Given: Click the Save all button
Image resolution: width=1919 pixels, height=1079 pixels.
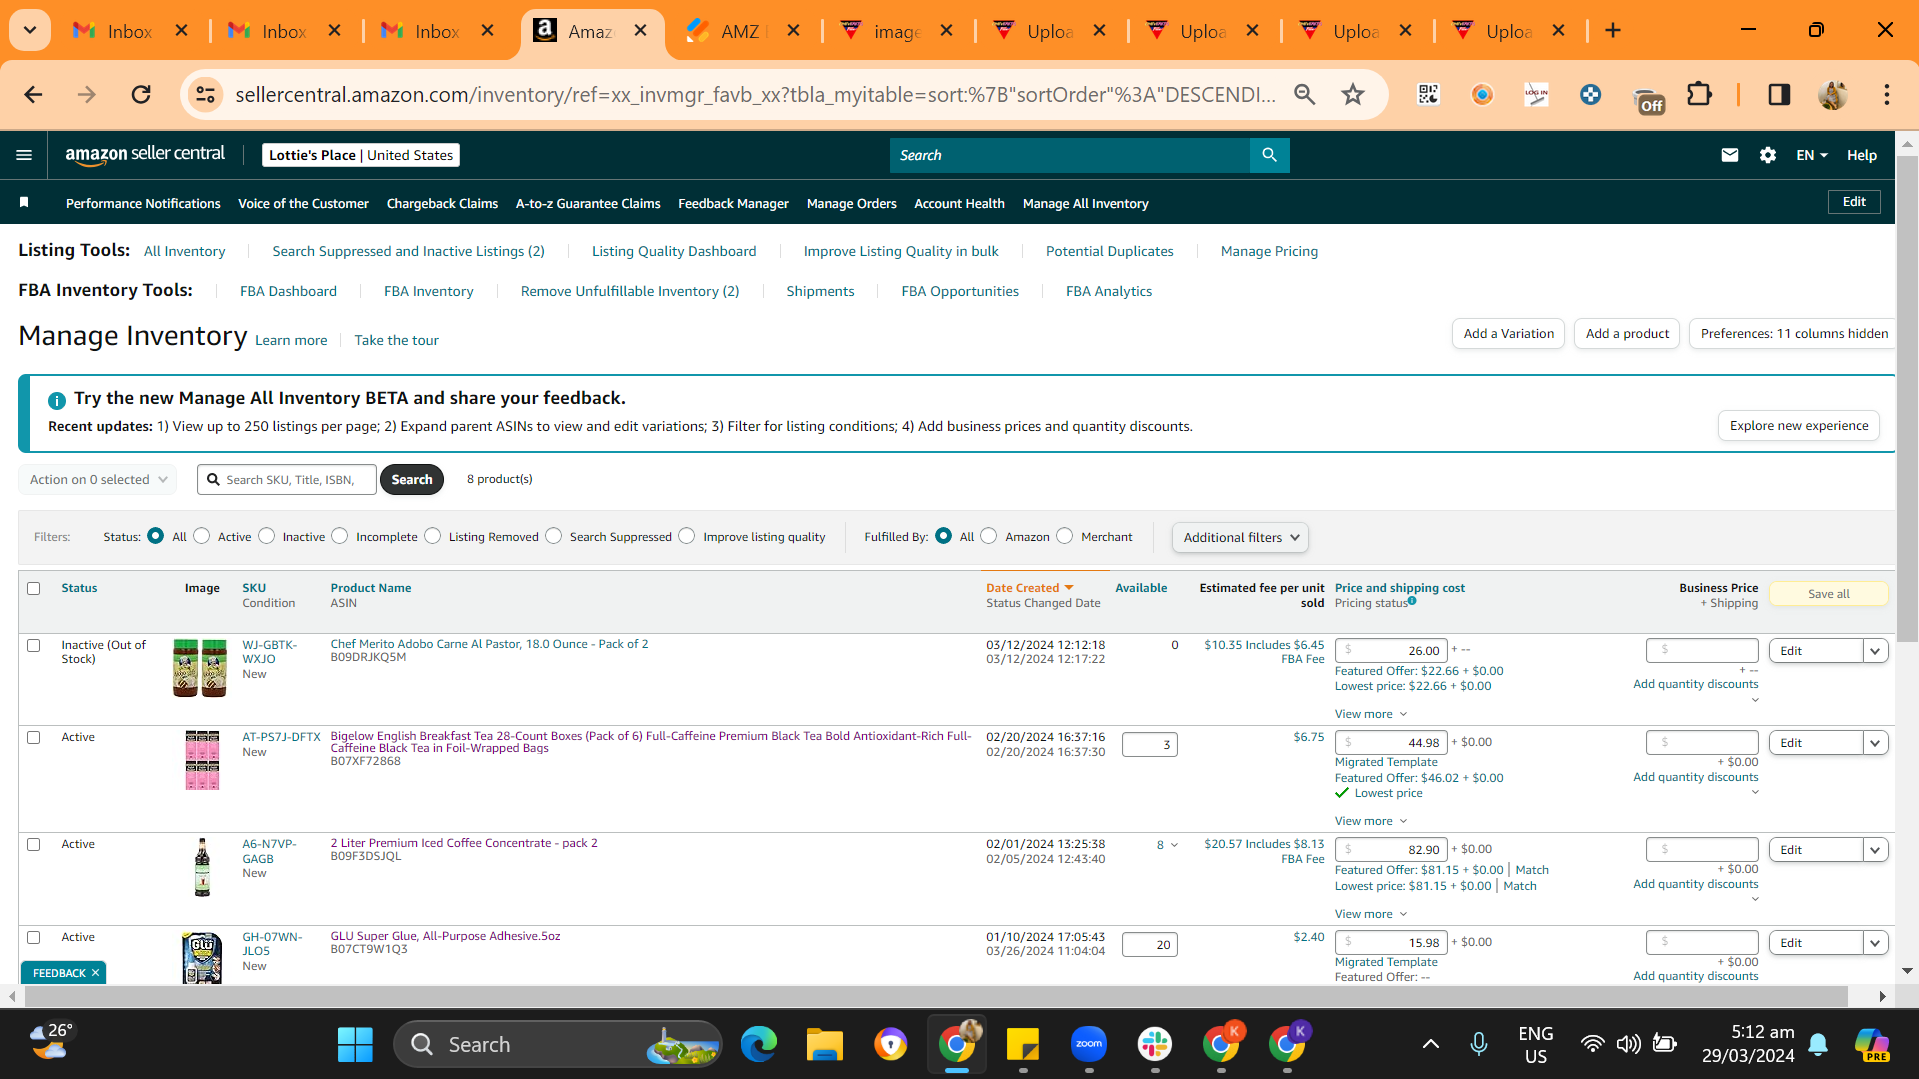Looking at the screenshot, I should pyautogui.click(x=1828, y=594).
